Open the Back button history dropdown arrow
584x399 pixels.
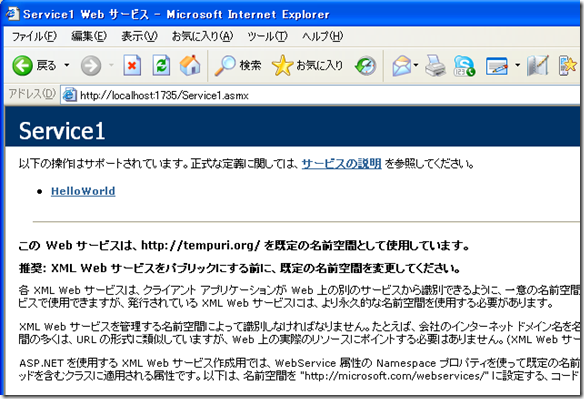point(67,66)
